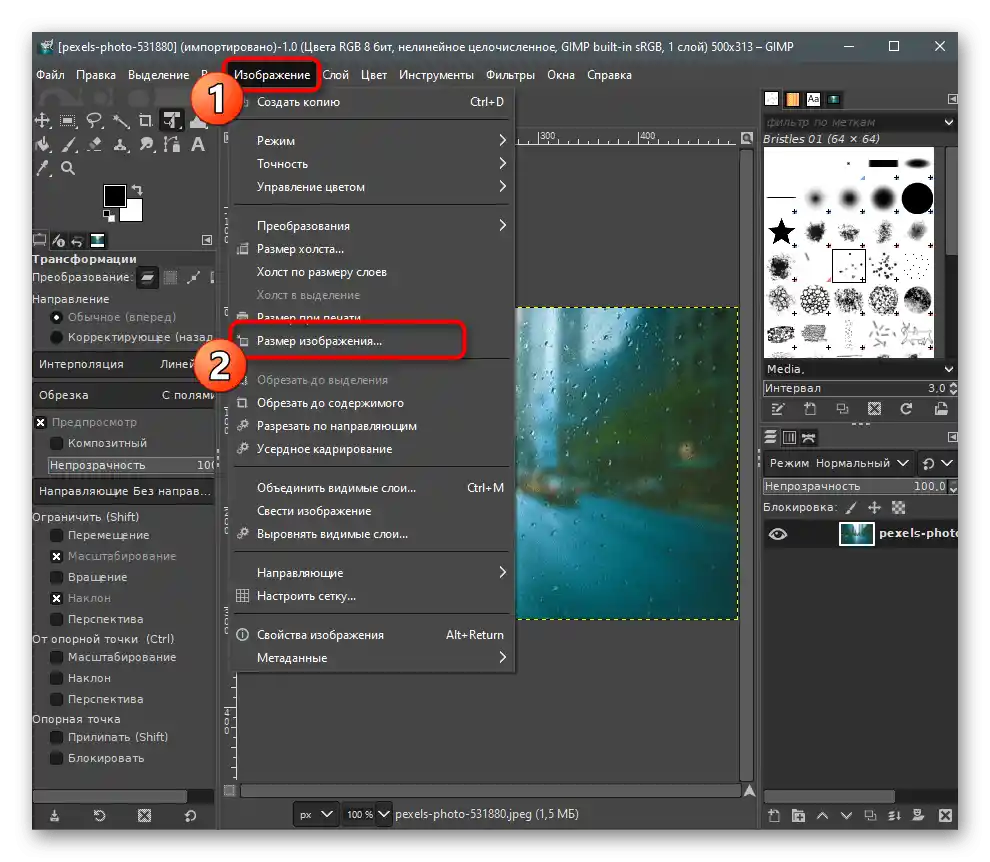Click the foreground black color swatch
990x862 pixels.
click(114, 195)
